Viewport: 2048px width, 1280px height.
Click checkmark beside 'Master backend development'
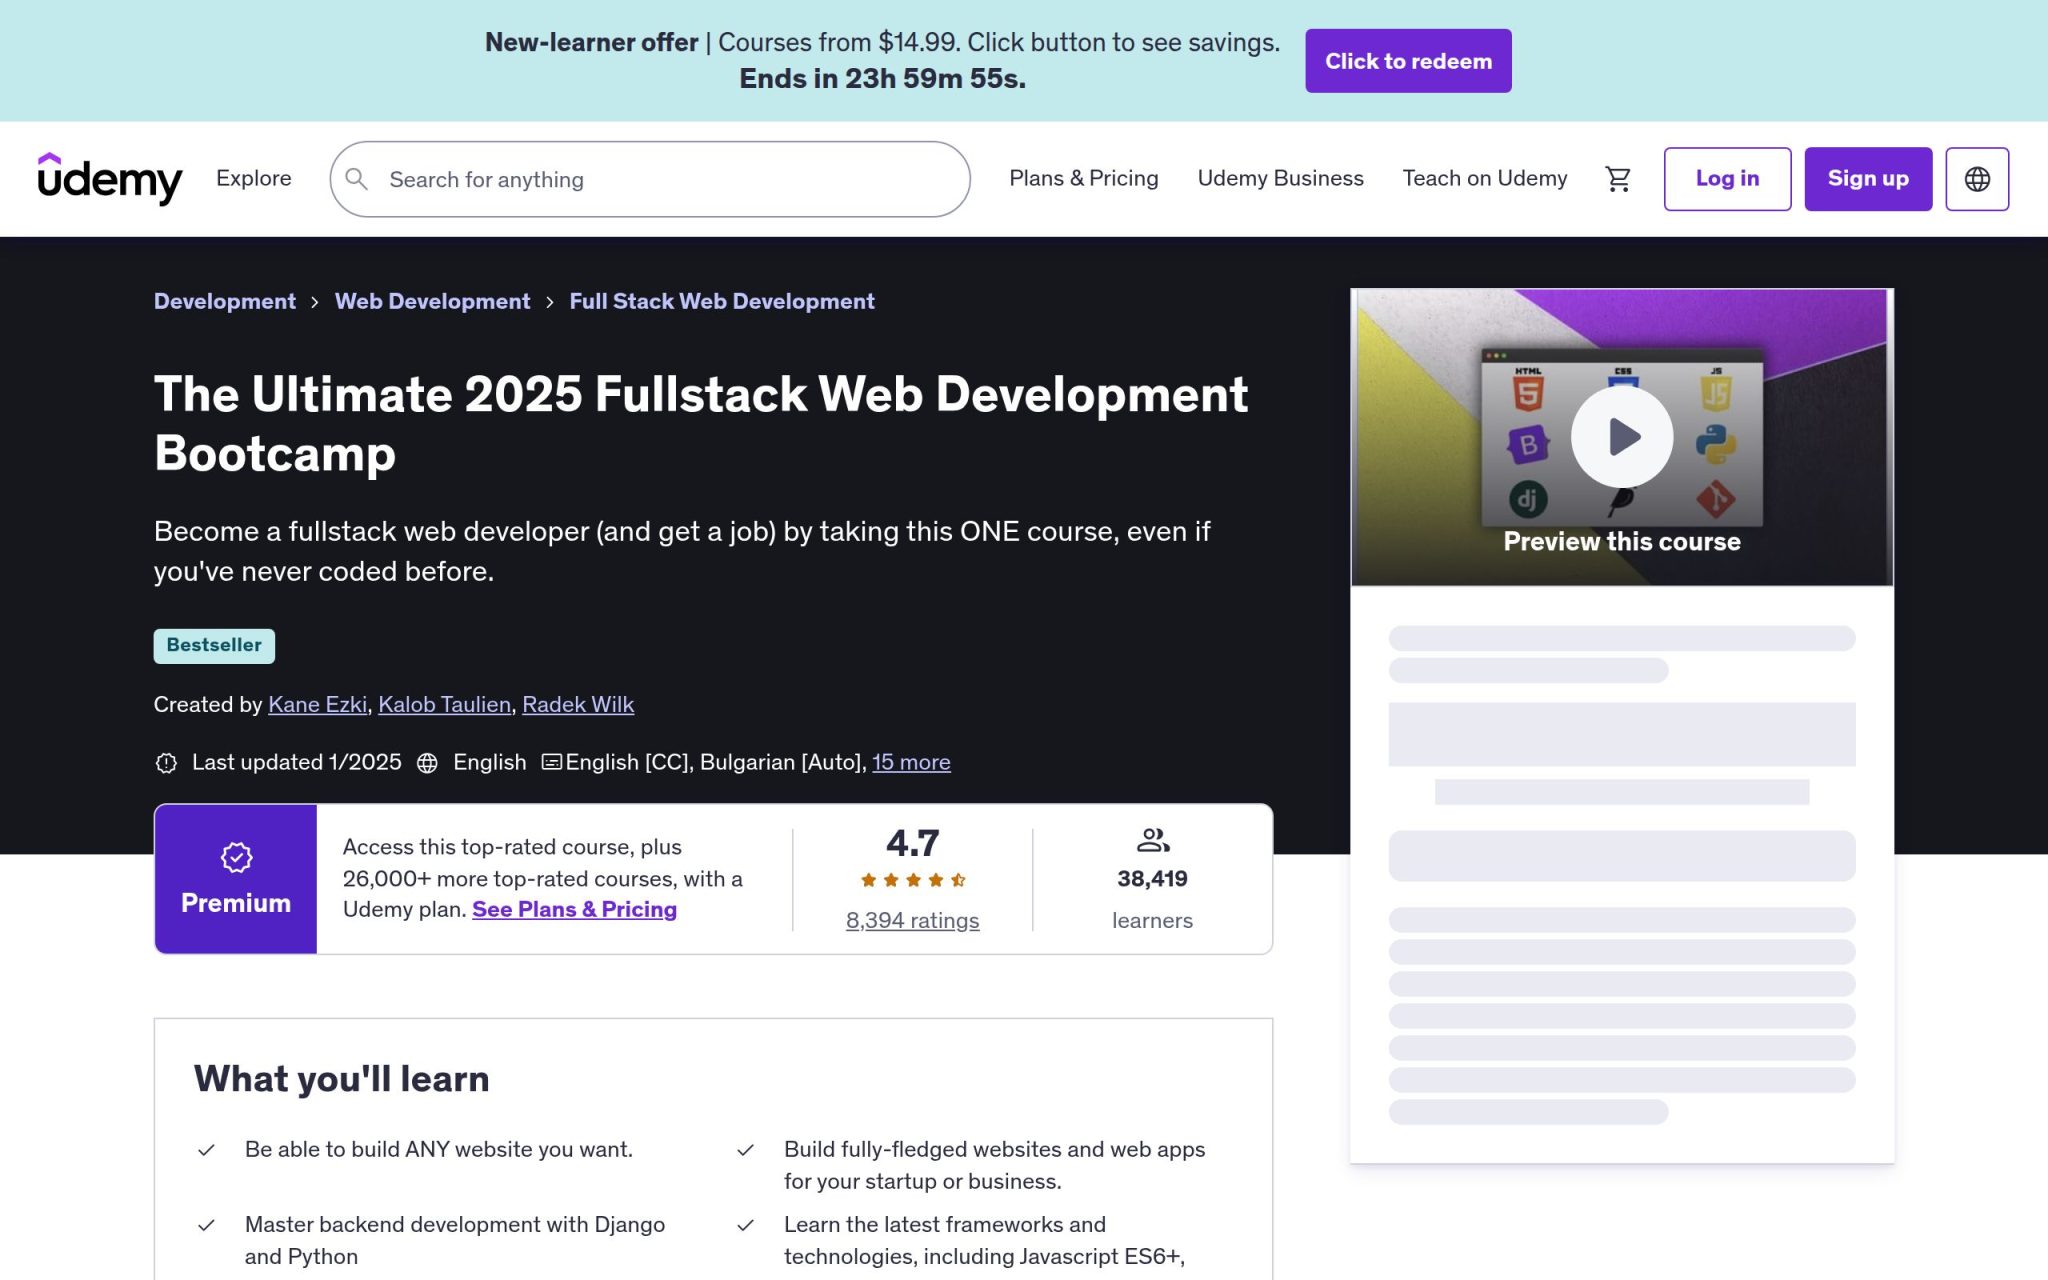click(x=206, y=1225)
